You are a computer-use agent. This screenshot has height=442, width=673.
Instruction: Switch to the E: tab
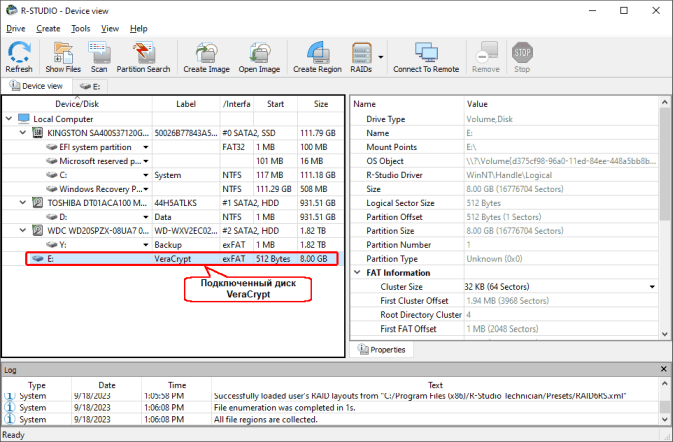coord(90,86)
